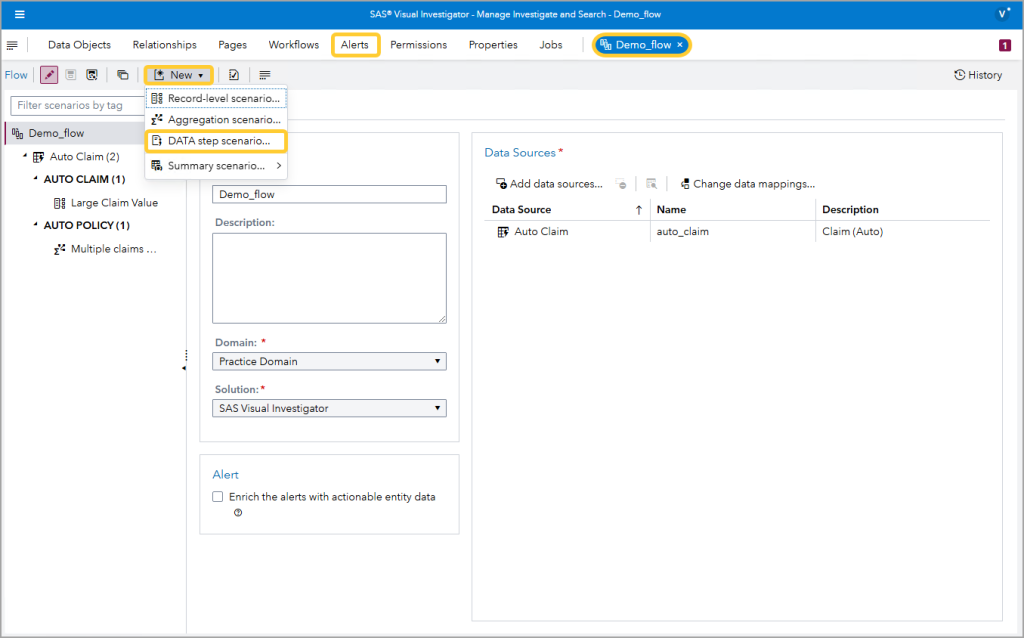Image resolution: width=1024 pixels, height=638 pixels.
Task: Collapse the AUTO POLICY tree group
Action: (x=35, y=225)
